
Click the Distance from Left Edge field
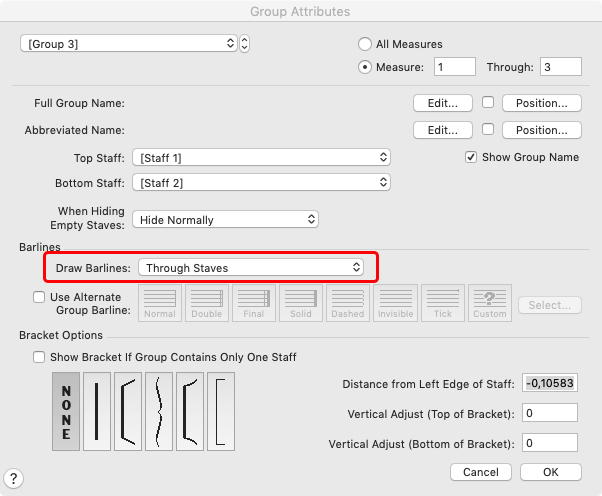pos(548,384)
